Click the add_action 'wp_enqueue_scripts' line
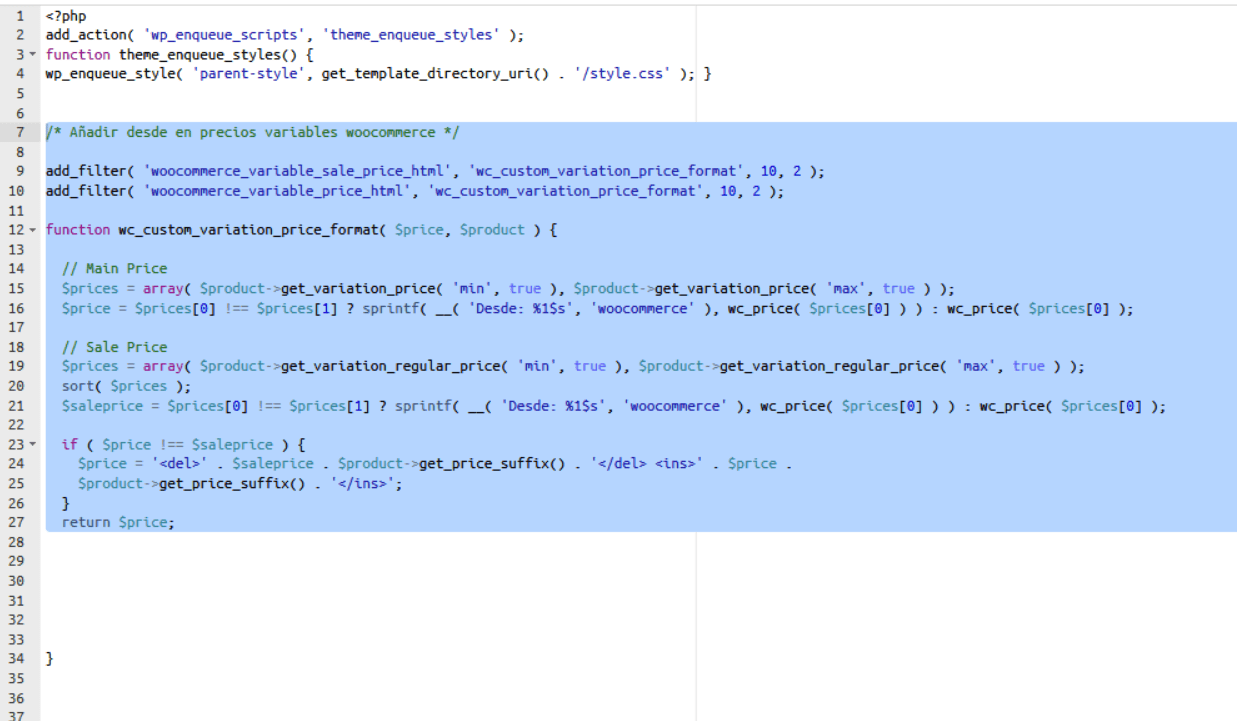This screenshot has height=721, width=1237. (285, 35)
